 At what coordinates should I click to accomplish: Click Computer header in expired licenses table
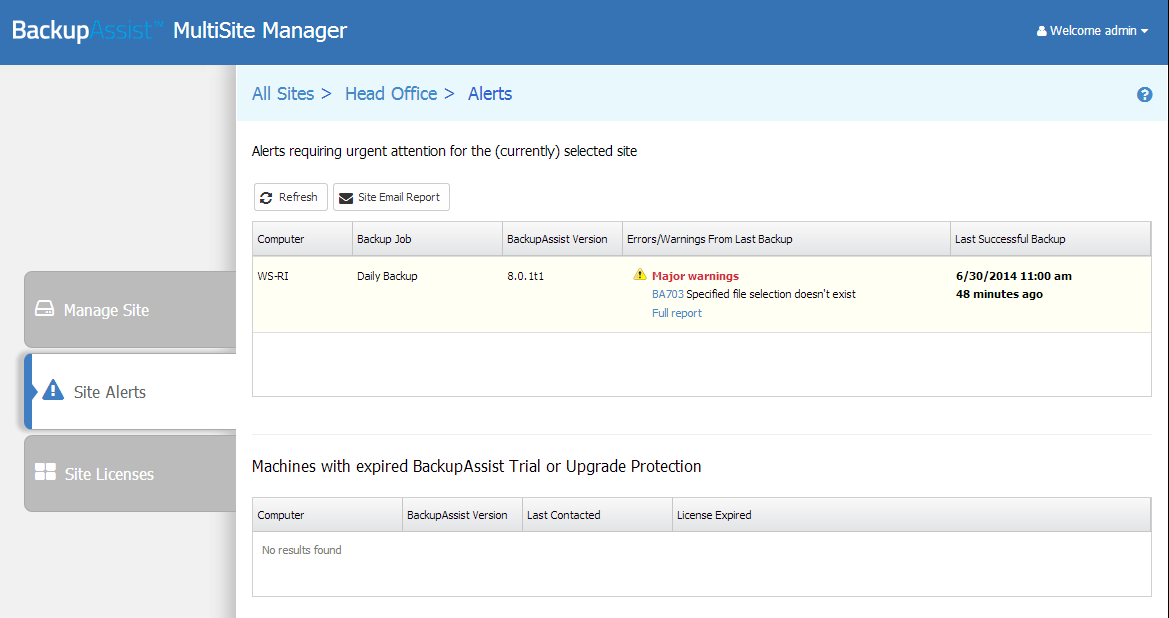pos(327,515)
